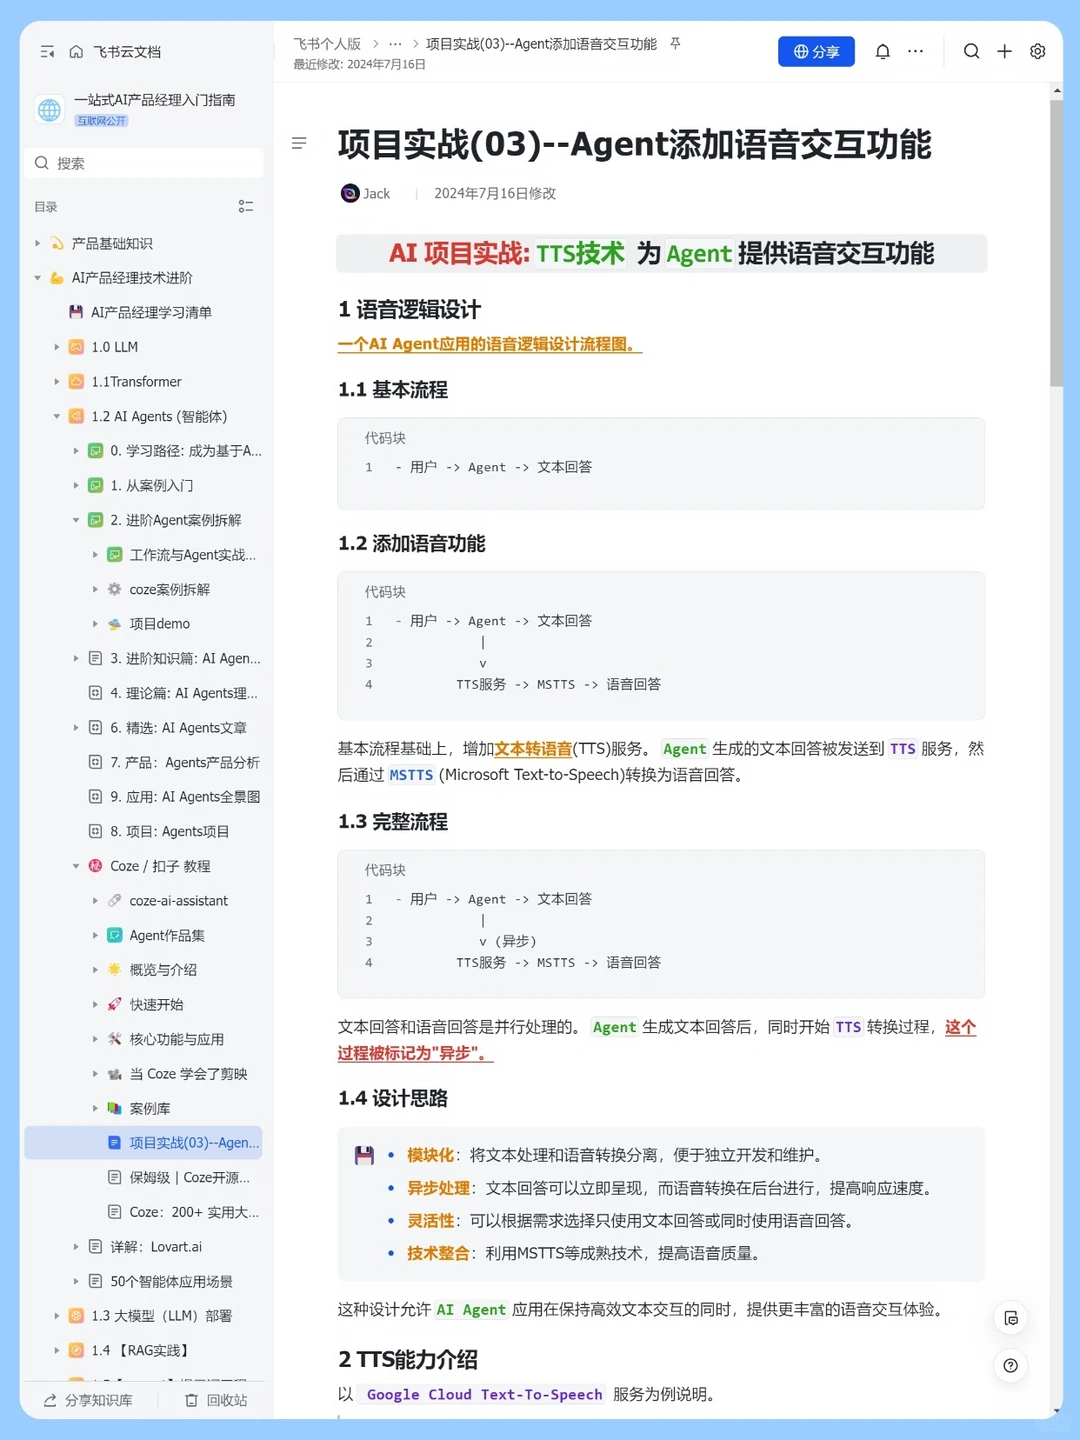Click the callout floppy disk emoji in 设计思路
The width and height of the screenshot is (1080, 1440).
(x=364, y=1156)
